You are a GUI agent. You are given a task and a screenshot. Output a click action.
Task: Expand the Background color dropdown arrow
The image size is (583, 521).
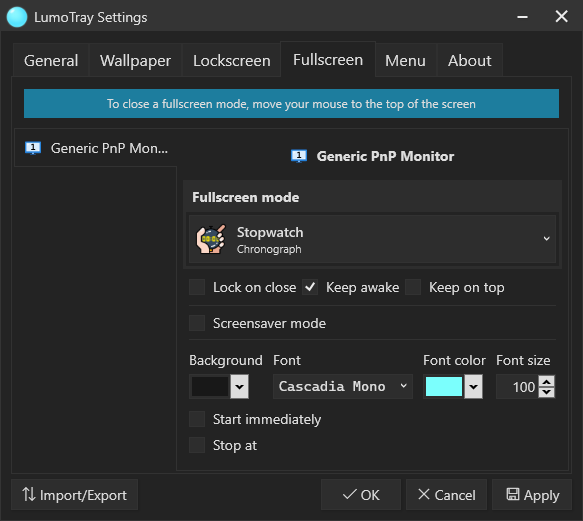coord(239,387)
